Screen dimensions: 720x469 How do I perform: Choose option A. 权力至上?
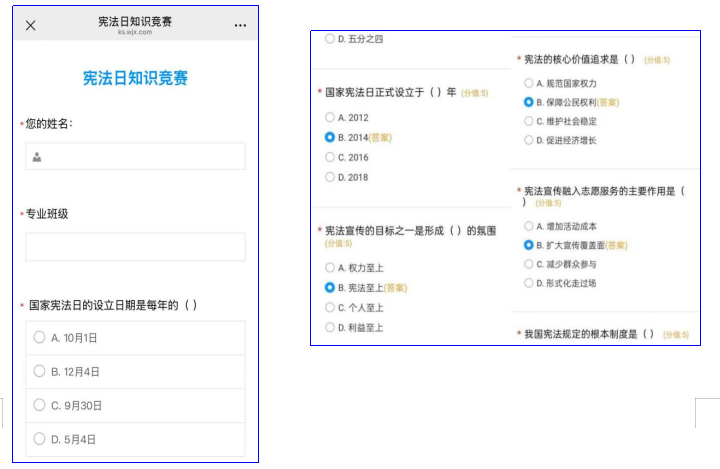(x=330, y=267)
